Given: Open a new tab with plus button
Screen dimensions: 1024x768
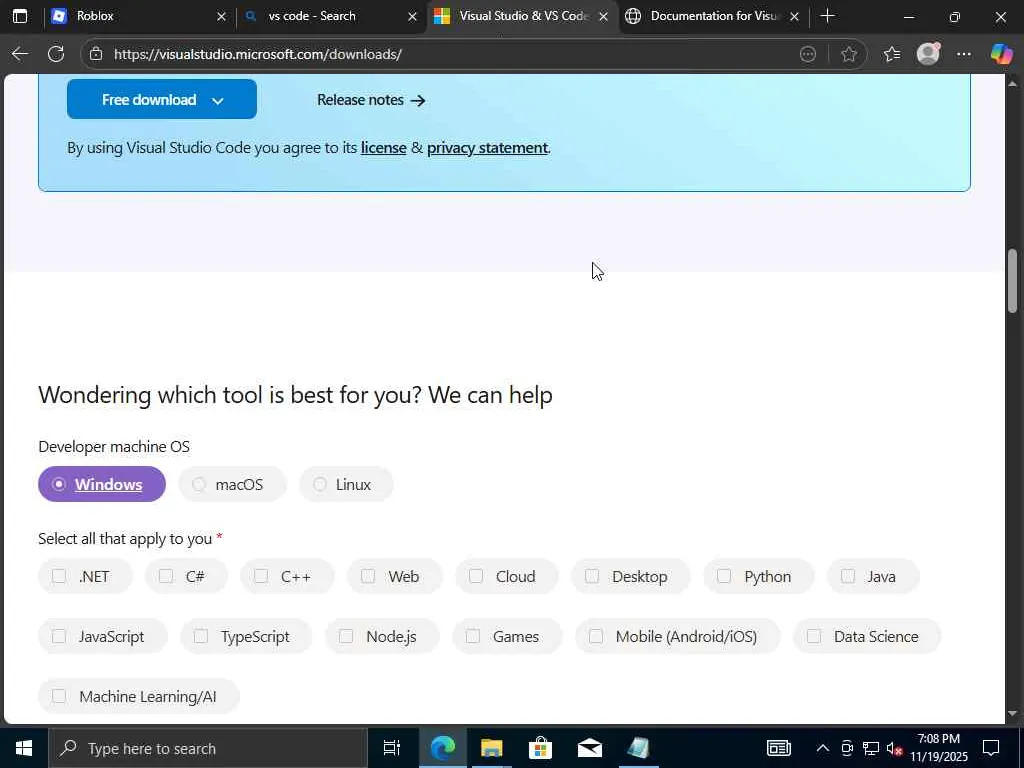Looking at the screenshot, I should [827, 16].
